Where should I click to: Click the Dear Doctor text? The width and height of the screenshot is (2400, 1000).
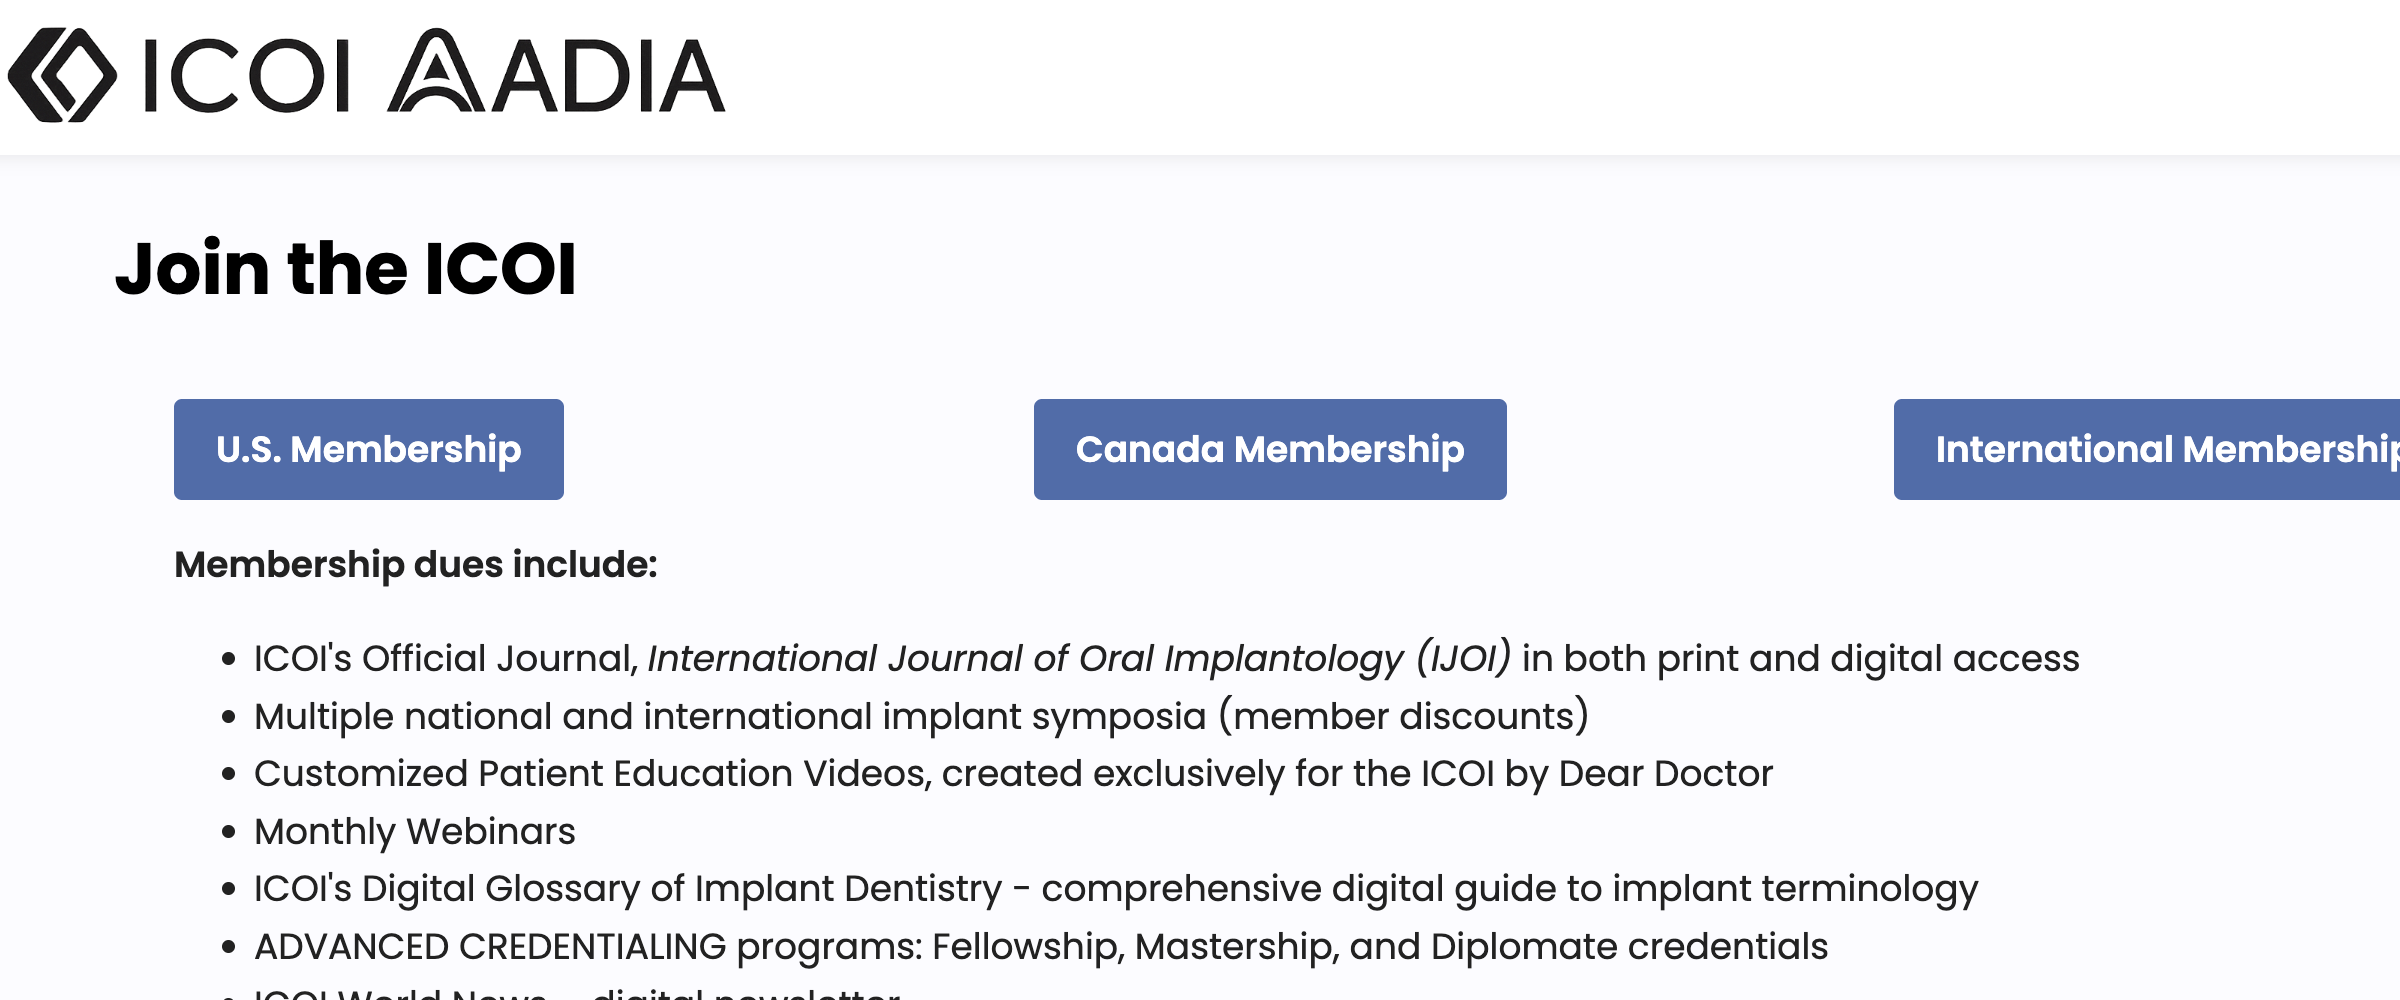click(x=1665, y=773)
